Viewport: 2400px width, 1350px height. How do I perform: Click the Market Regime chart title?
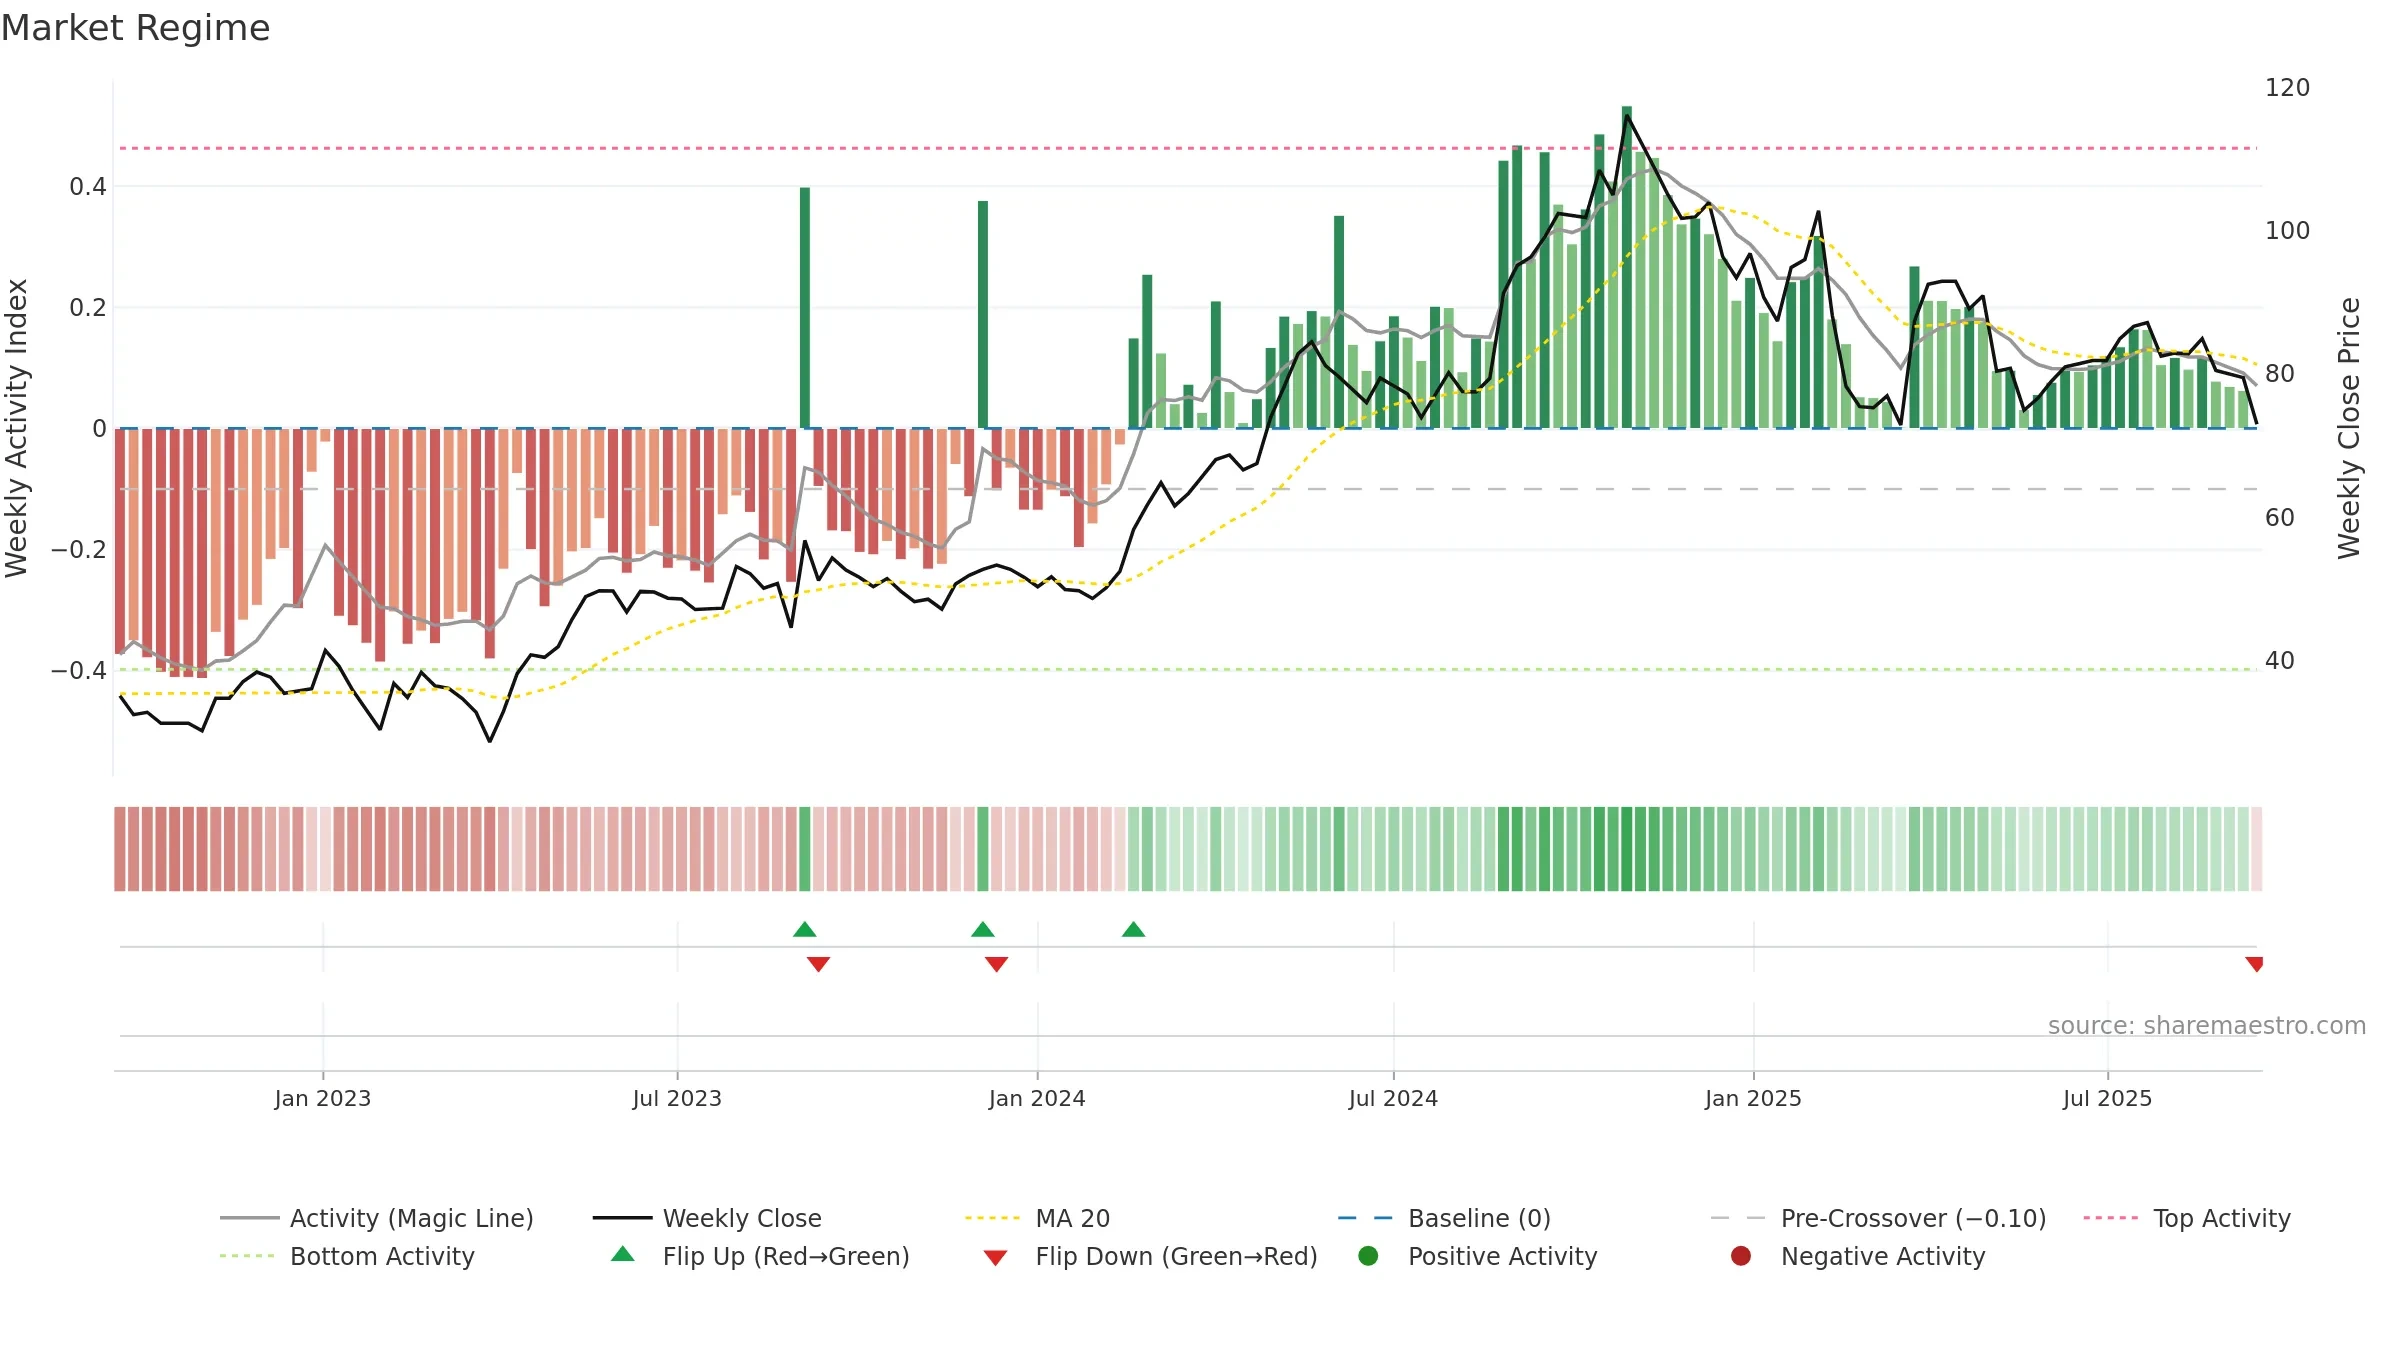click(135, 28)
